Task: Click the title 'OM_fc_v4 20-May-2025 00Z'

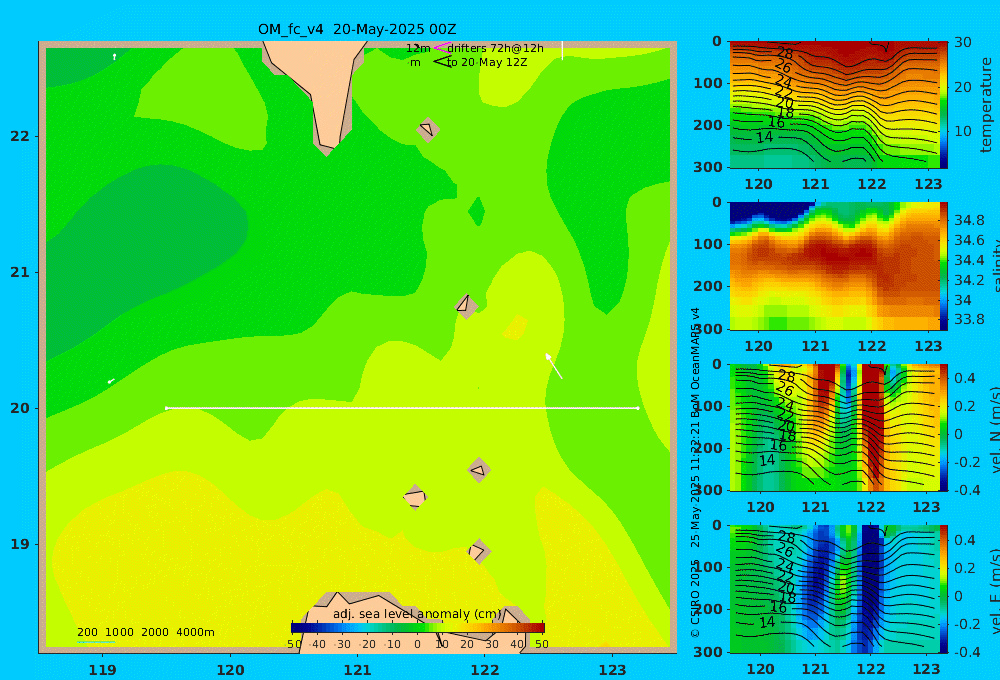Action: click(x=357, y=29)
